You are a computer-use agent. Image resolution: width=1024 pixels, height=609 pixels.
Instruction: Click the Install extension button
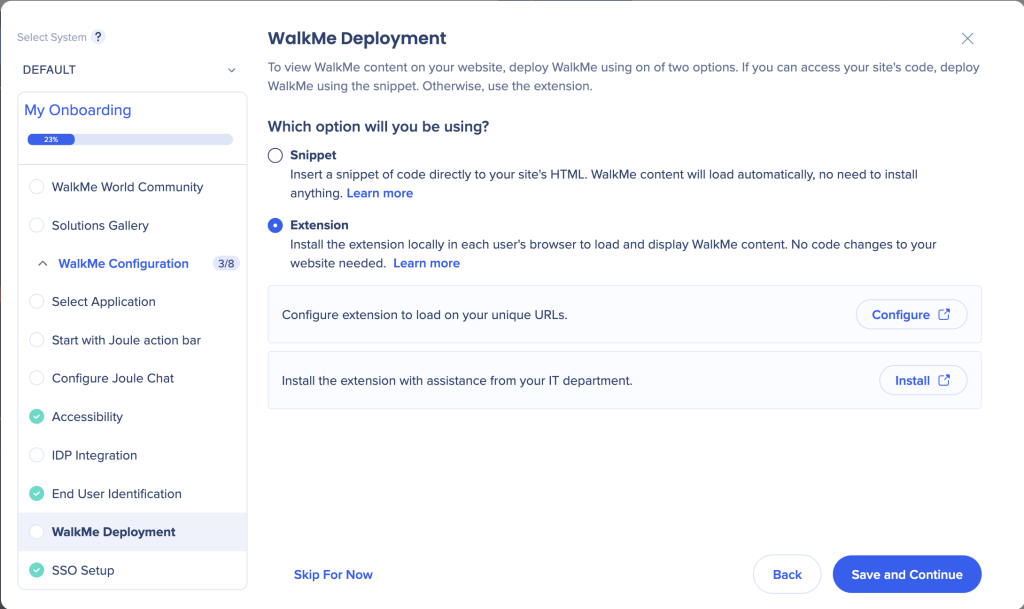(923, 380)
